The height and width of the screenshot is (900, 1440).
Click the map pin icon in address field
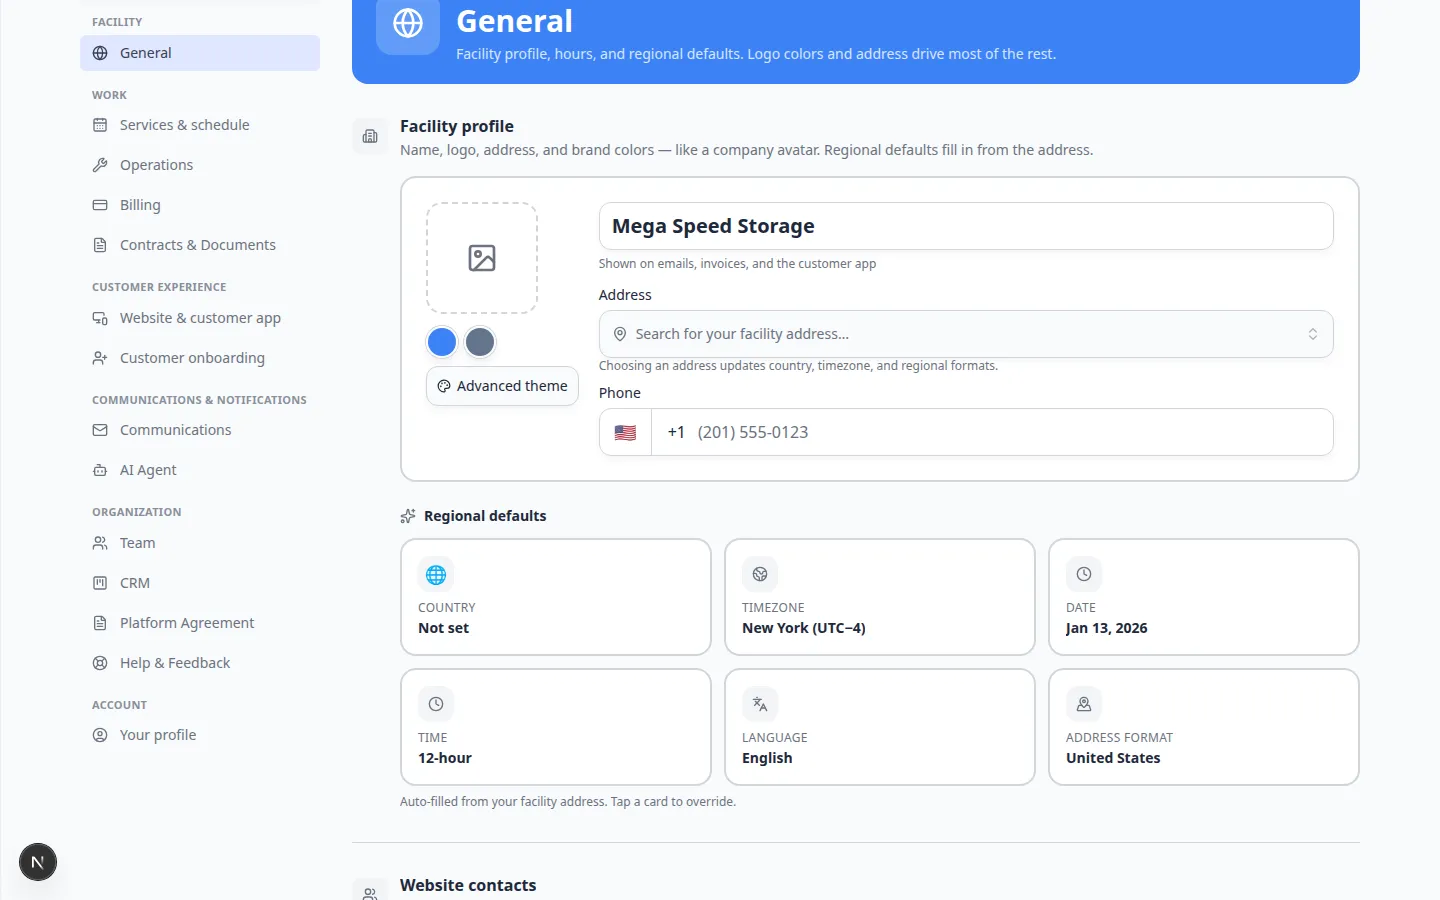pyautogui.click(x=620, y=334)
